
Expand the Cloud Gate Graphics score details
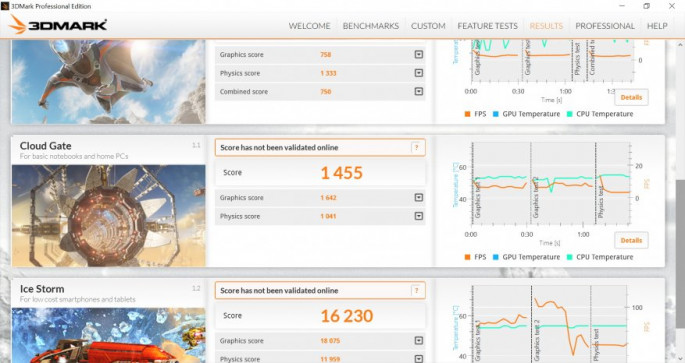click(x=419, y=198)
